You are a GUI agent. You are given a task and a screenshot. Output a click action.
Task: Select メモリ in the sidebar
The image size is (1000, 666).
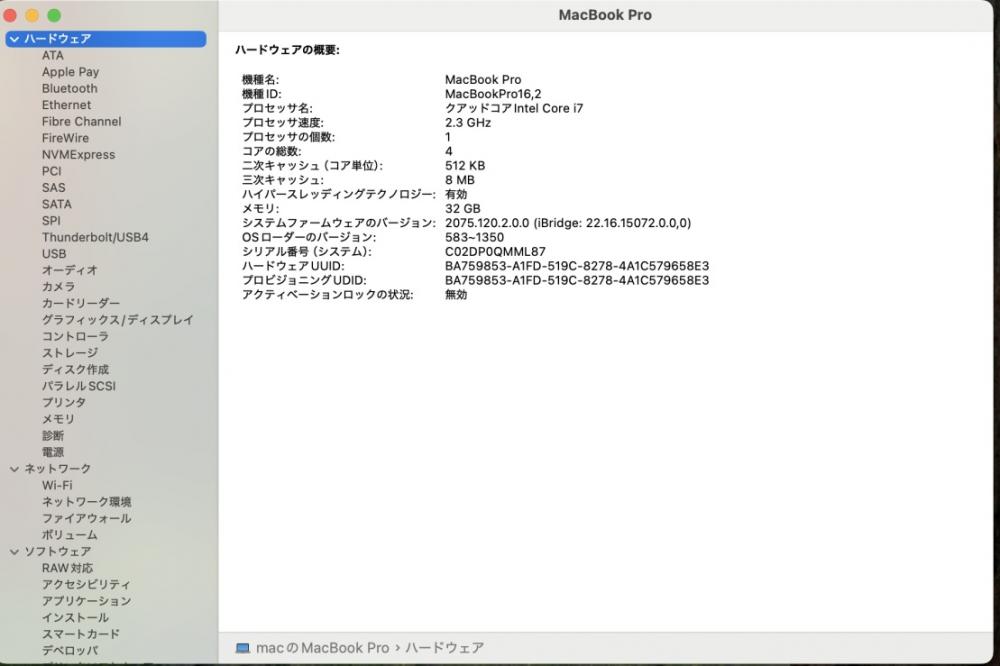[59, 419]
